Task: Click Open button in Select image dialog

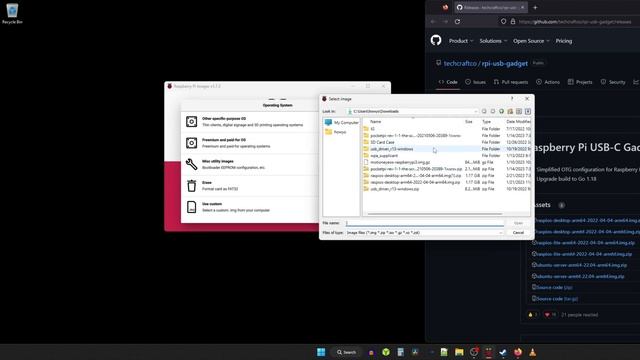Action: (518, 223)
